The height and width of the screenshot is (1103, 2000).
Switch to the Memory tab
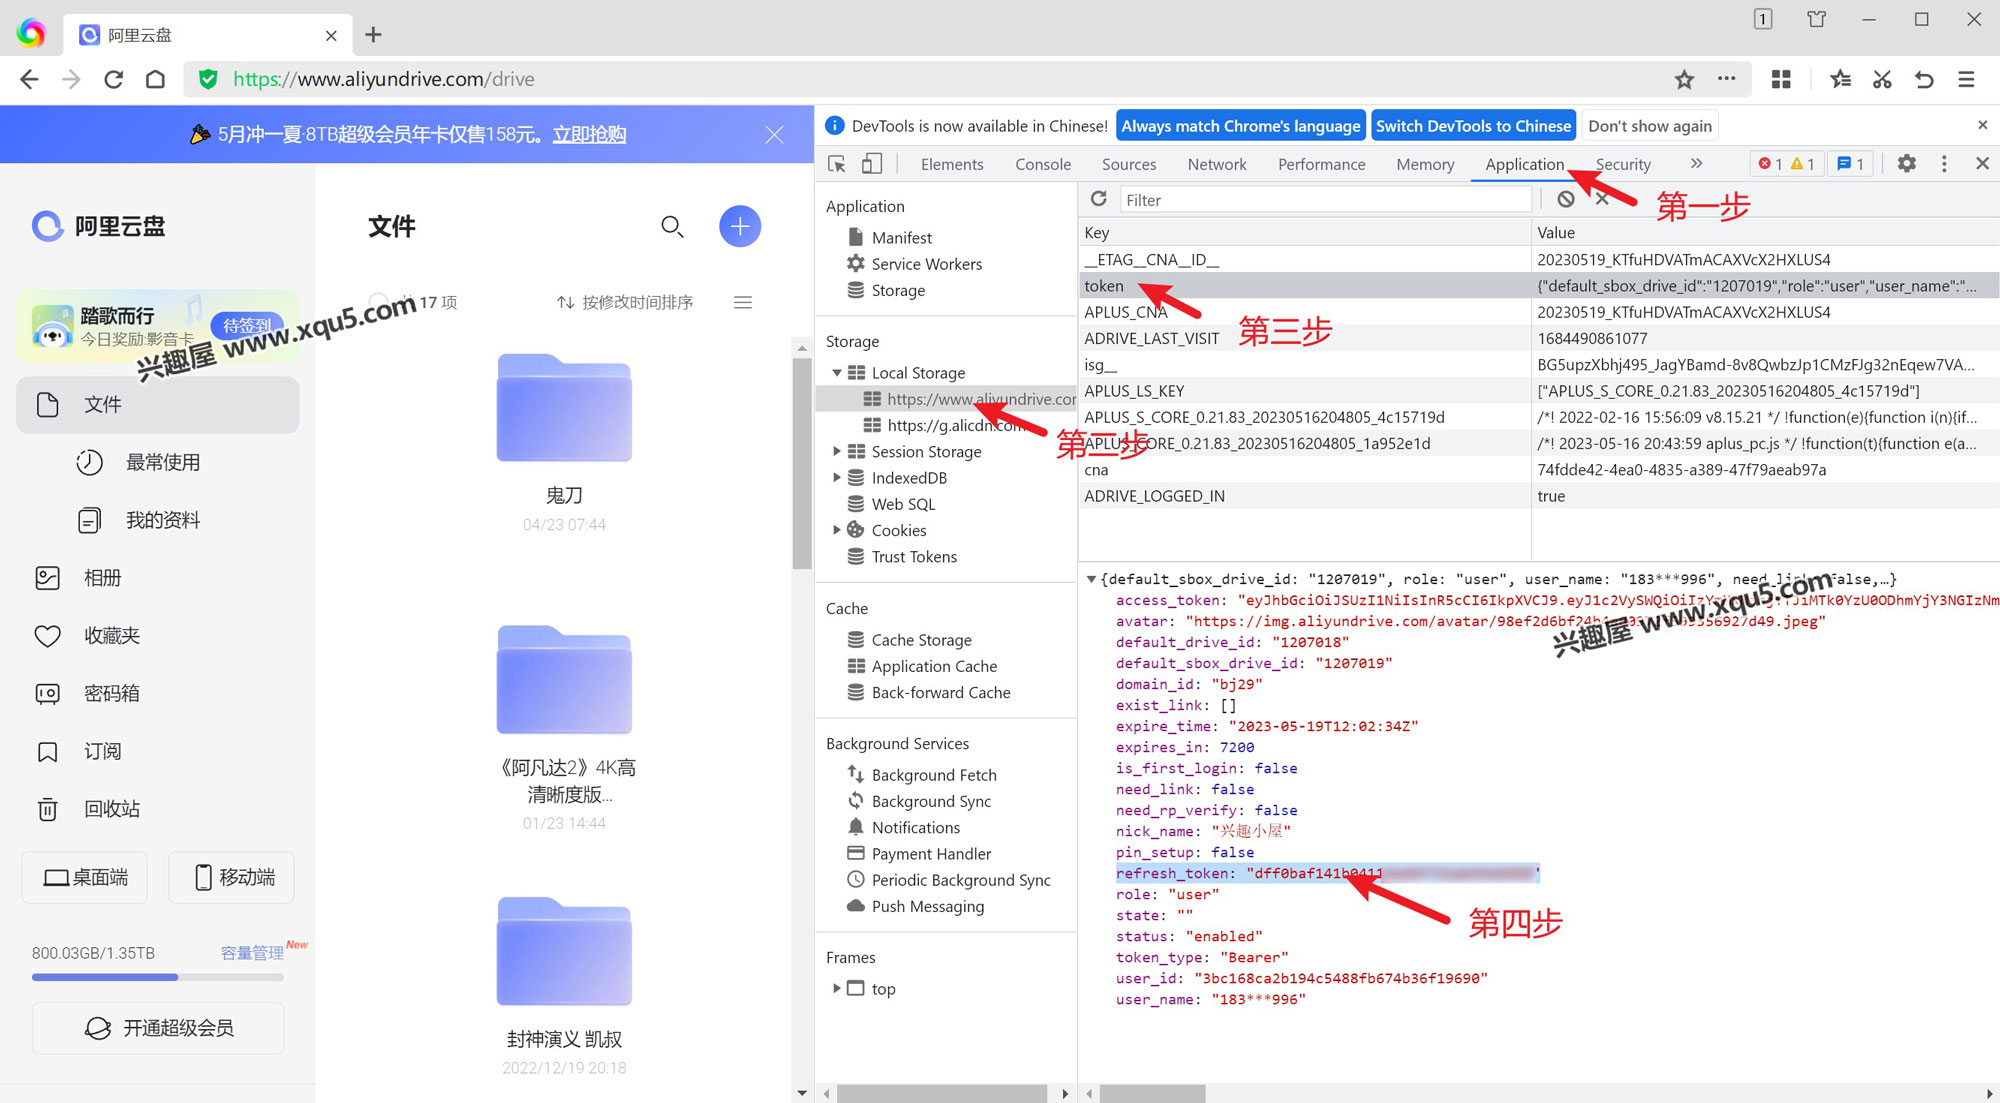[x=1425, y=164]
